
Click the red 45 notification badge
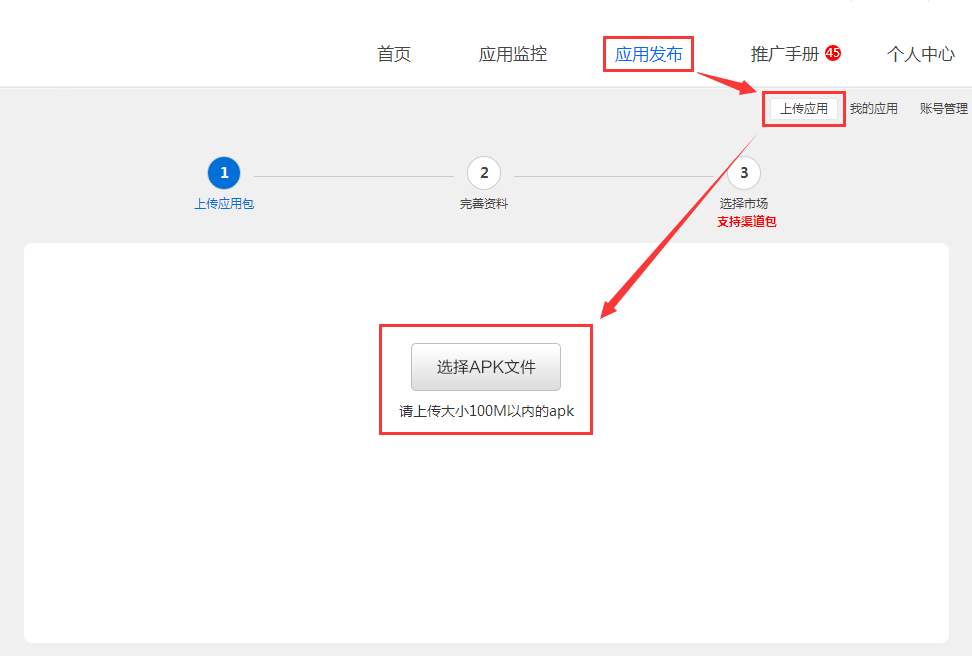click(x=833, y=53)
